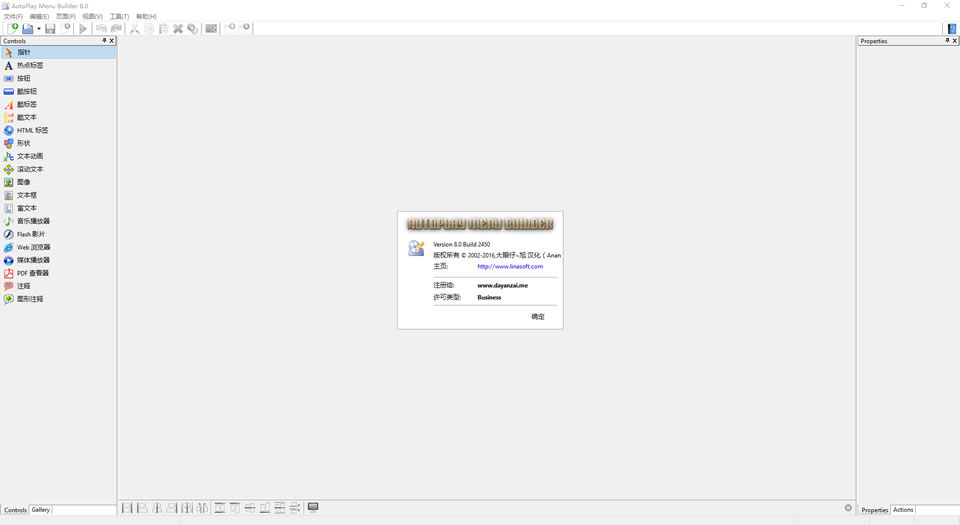Select the 酷标签 cool label control

click(58, 105)
